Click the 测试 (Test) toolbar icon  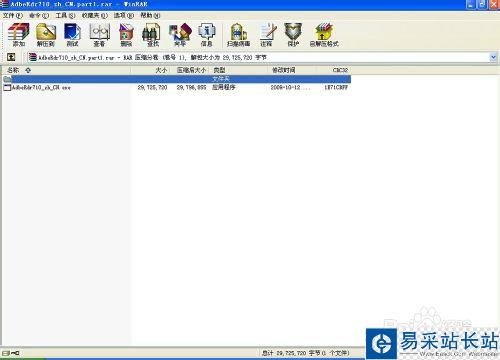click(x=72, y=35)
